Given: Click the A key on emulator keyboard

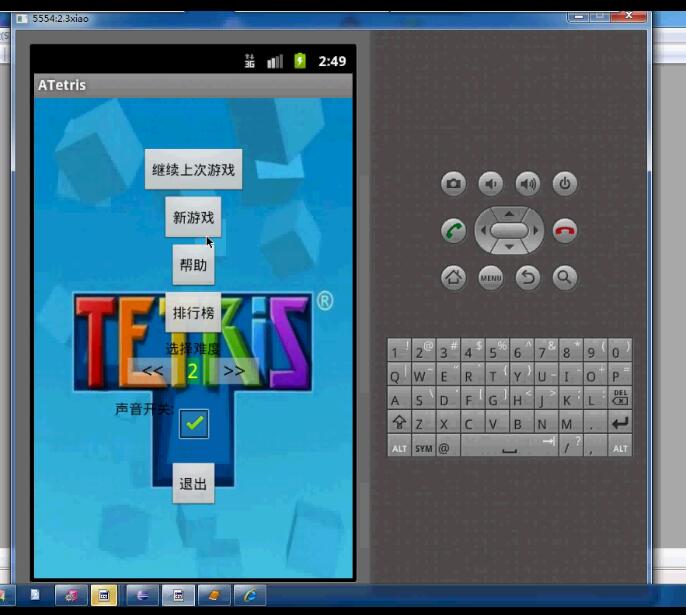Looking at the screenshot, I should point(399,398).
